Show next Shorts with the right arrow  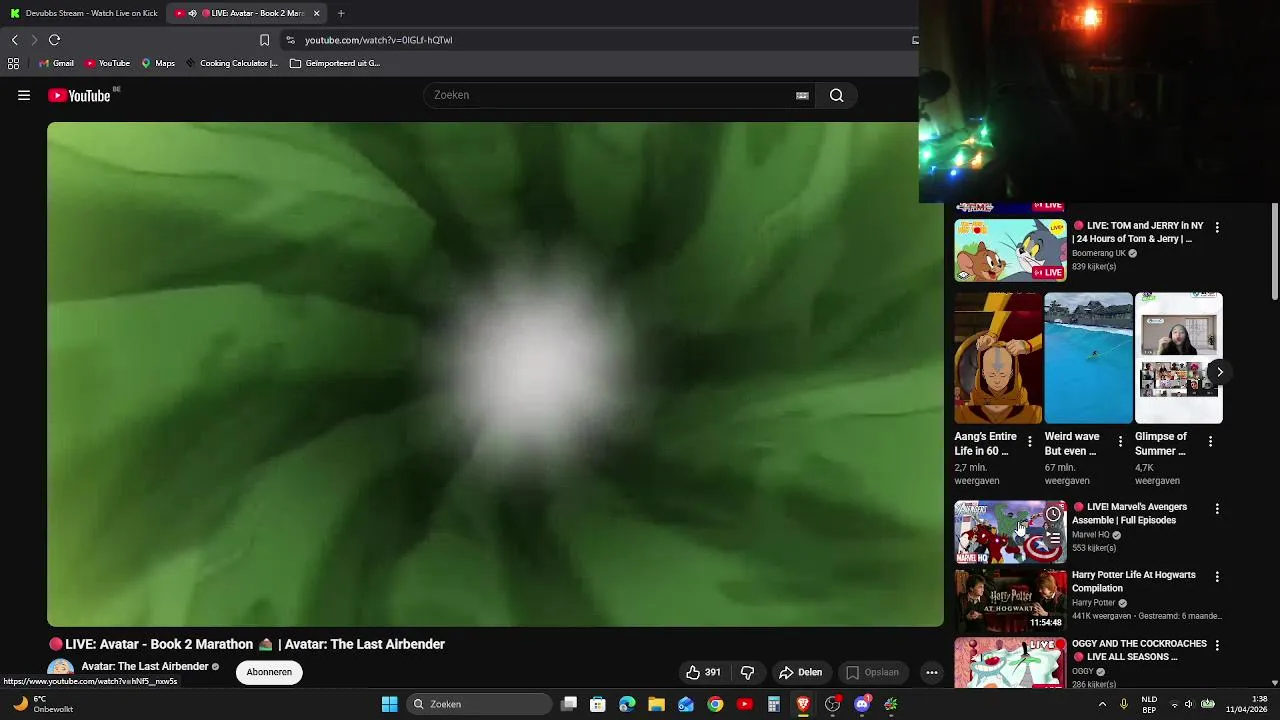(x=1220, y=372)
